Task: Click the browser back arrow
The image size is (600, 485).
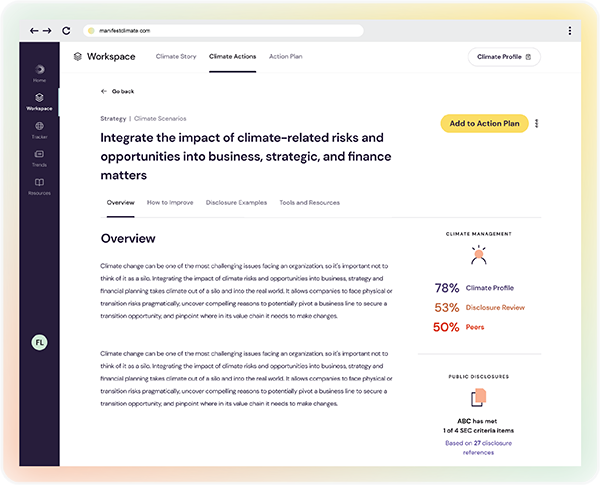Action: click(x=35, y=31)
